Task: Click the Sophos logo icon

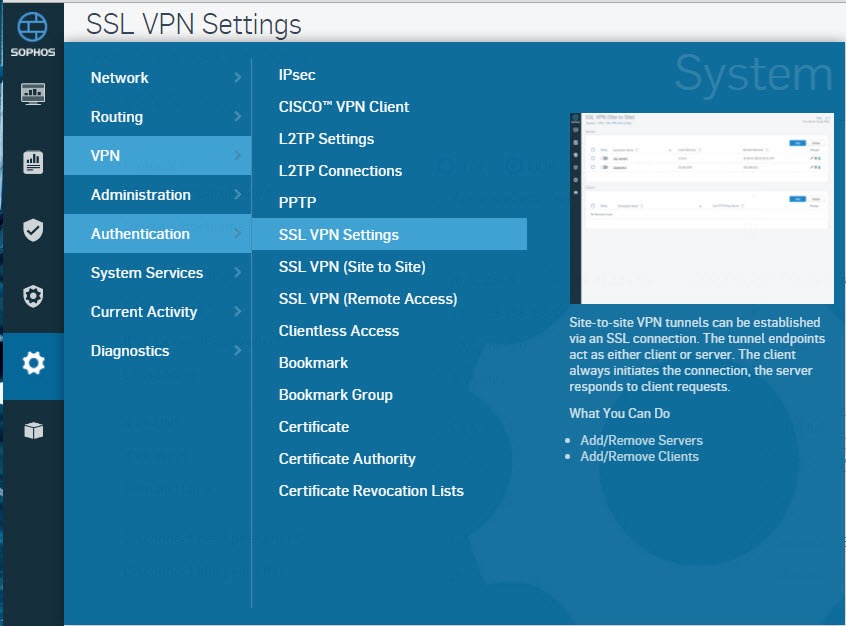Action: [32, 27]
